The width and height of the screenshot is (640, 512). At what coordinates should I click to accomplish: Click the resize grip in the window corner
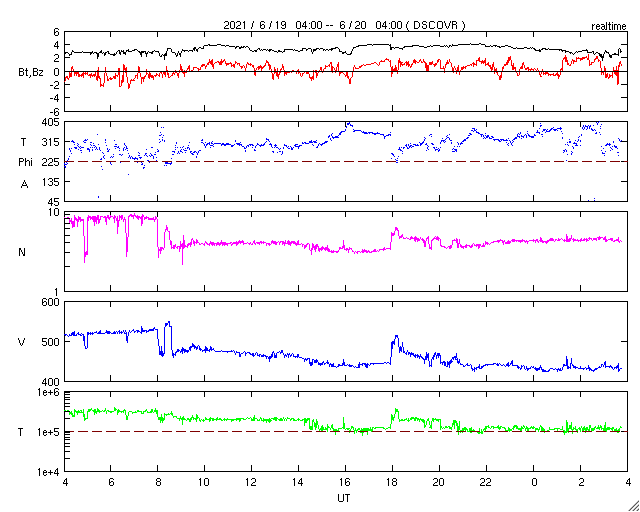(633, 506)
